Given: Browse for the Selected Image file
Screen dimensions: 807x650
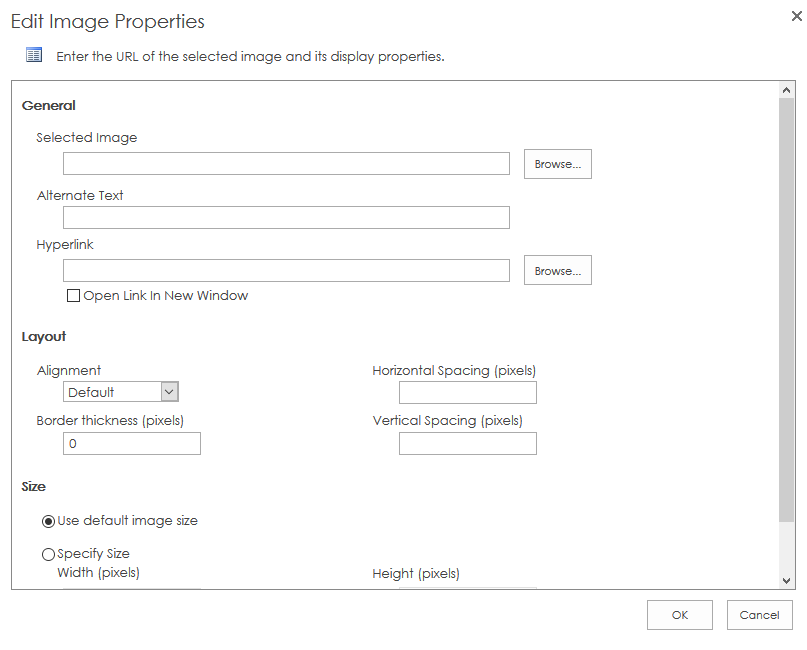Looking at the screenshot, I should point(558,164).
